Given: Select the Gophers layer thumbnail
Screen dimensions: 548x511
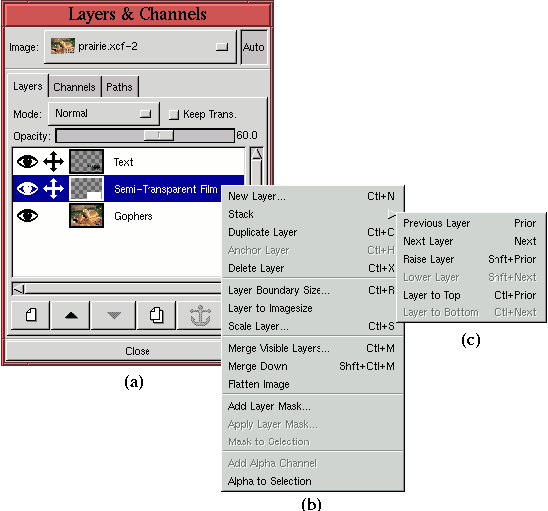Looking at the screenshot, I should pyautogui.click(x=86, y=216).
